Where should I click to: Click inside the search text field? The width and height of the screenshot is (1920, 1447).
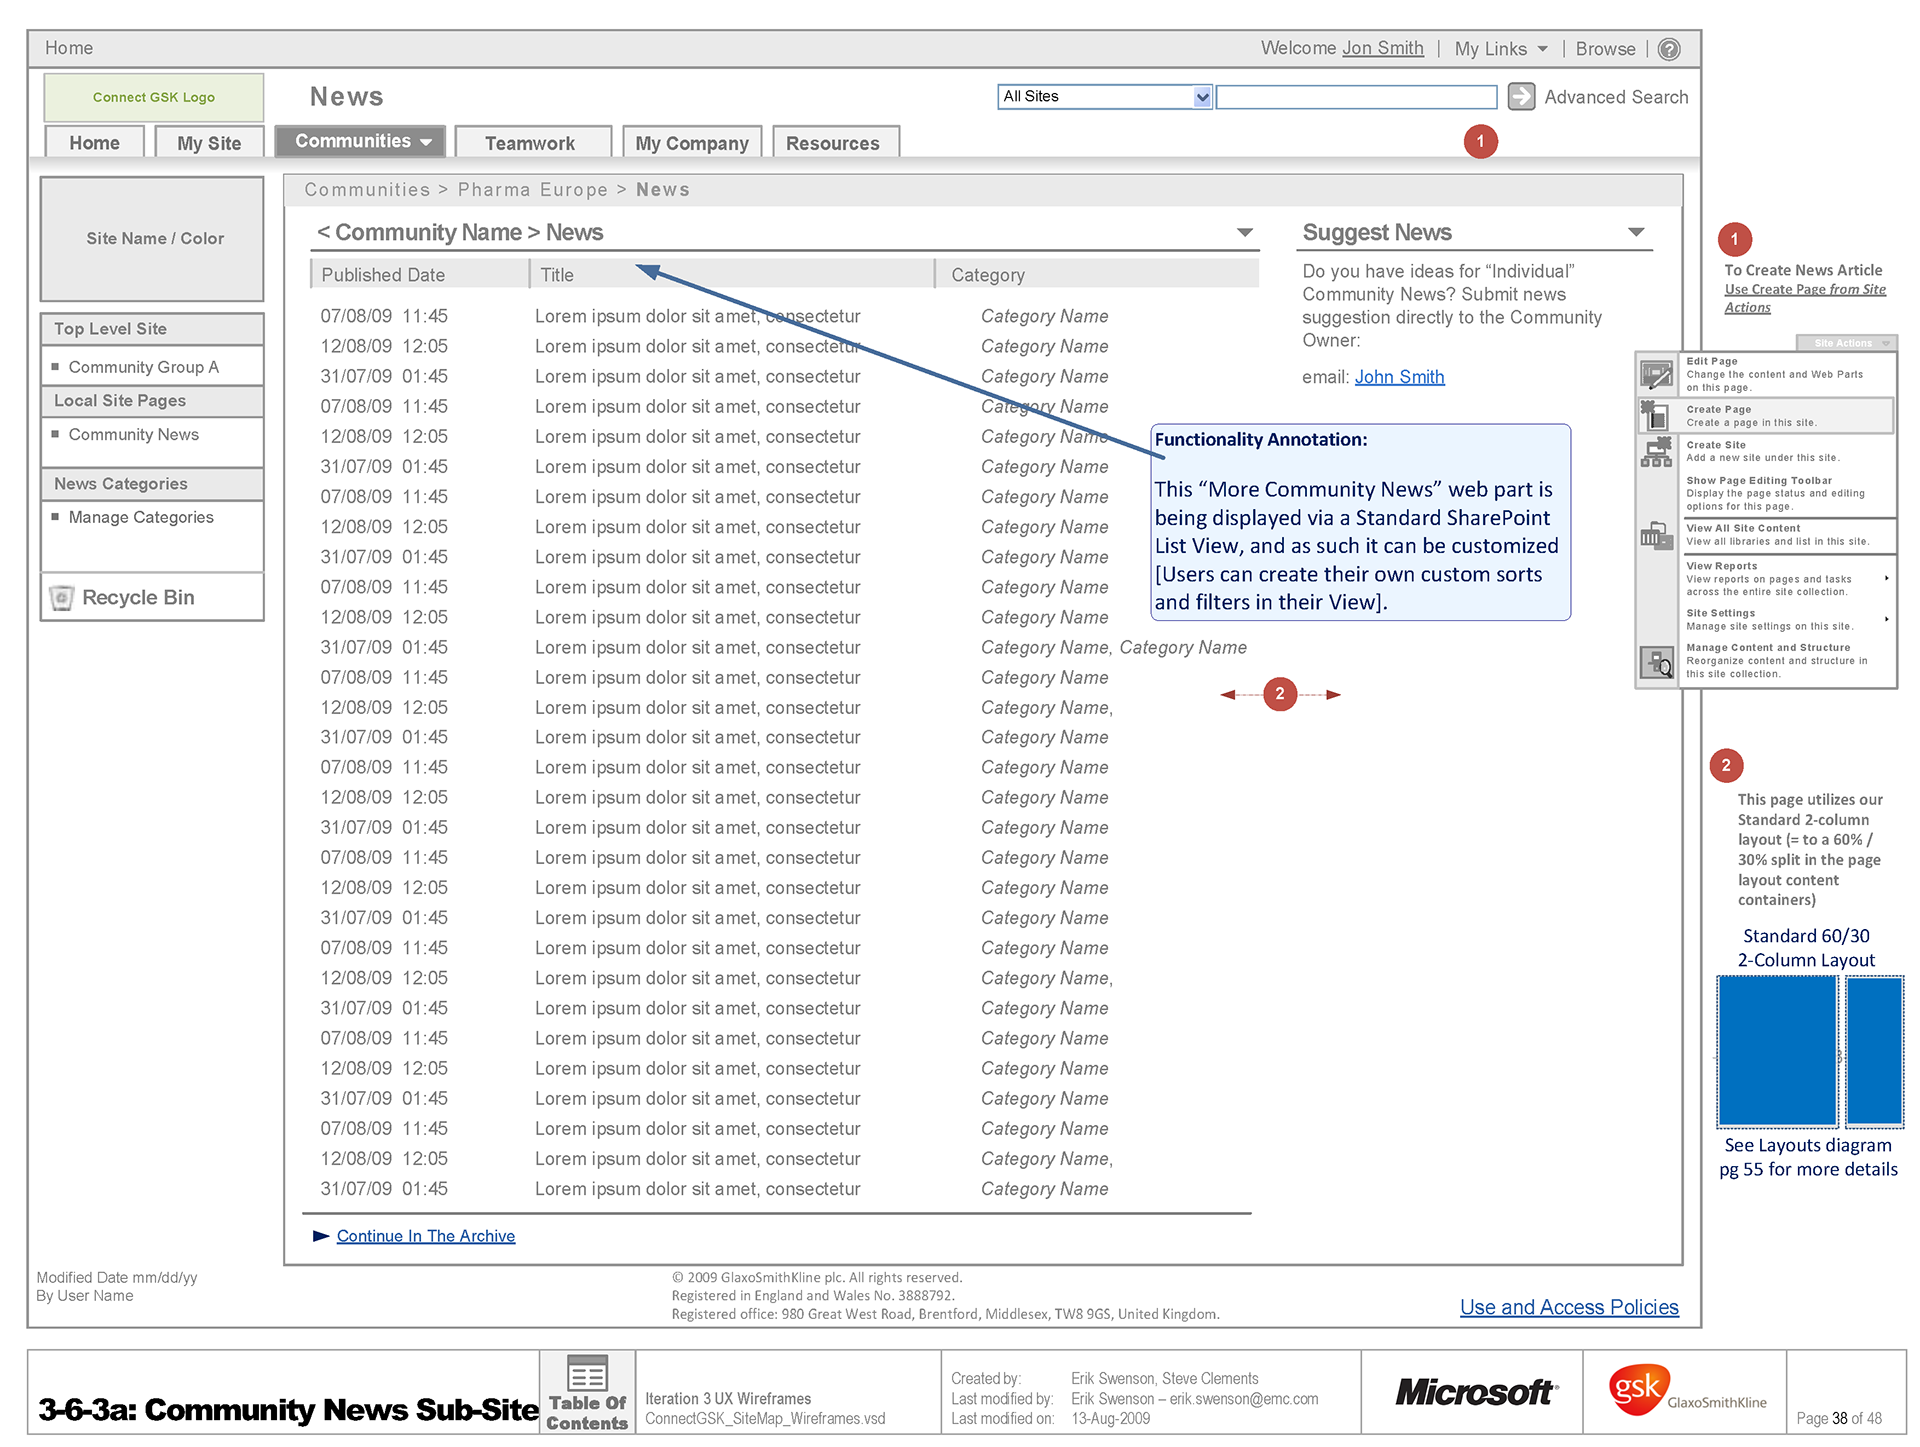coord(1355,97)
